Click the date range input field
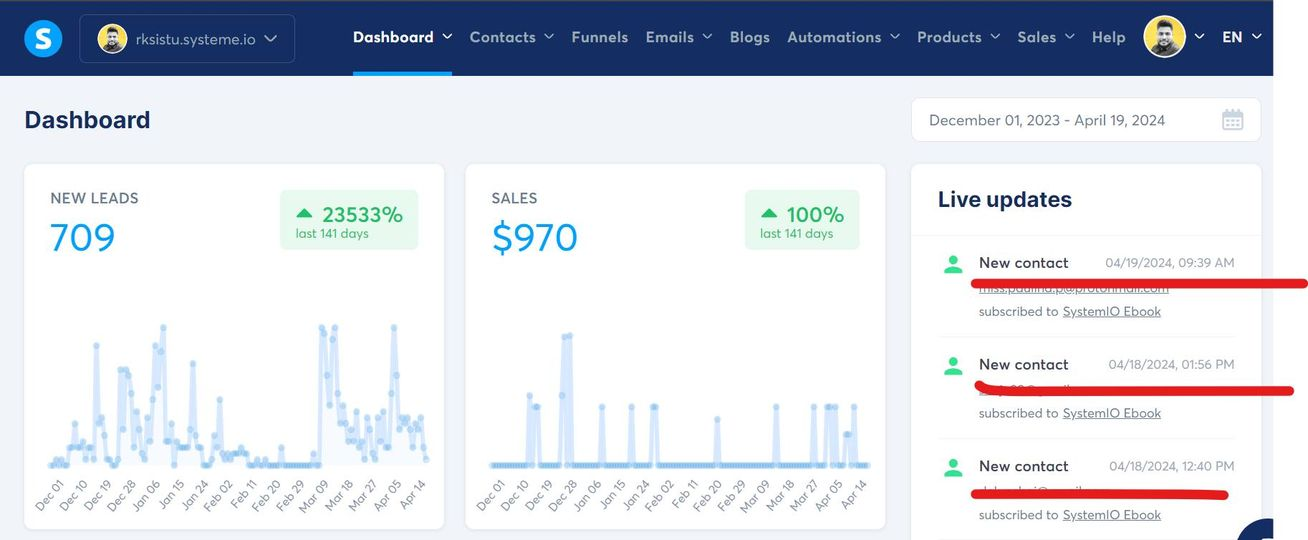 [1047, 120]
